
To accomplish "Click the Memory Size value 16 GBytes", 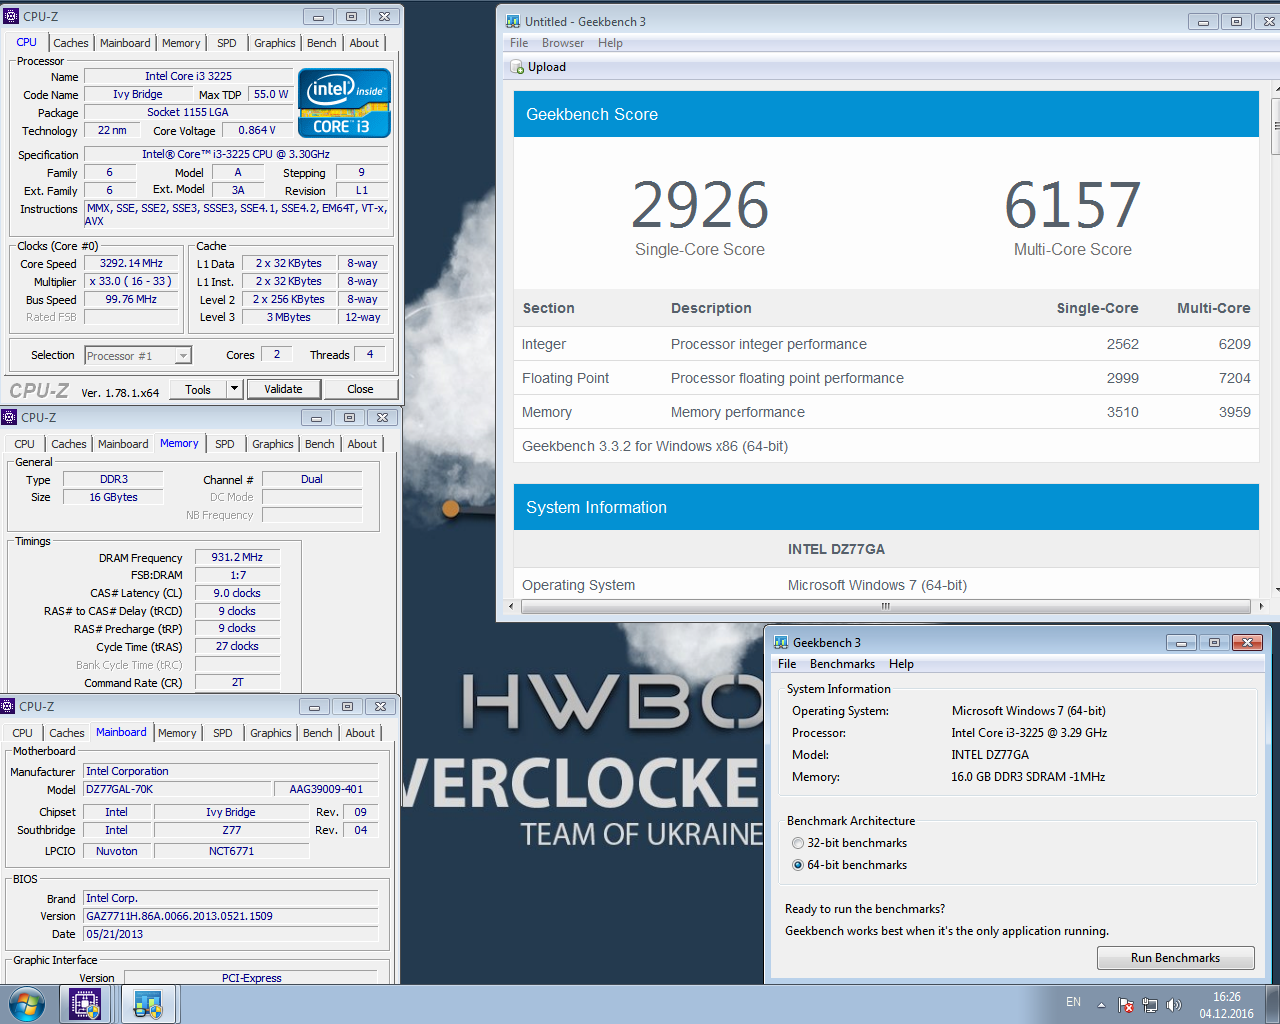I will (x=113, y=498).
